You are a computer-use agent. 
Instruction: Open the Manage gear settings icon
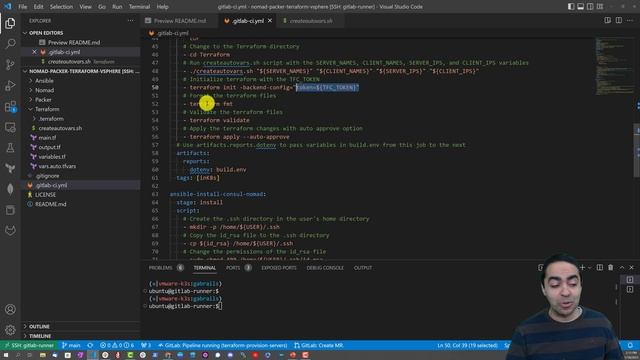click(x=10, y=330)
